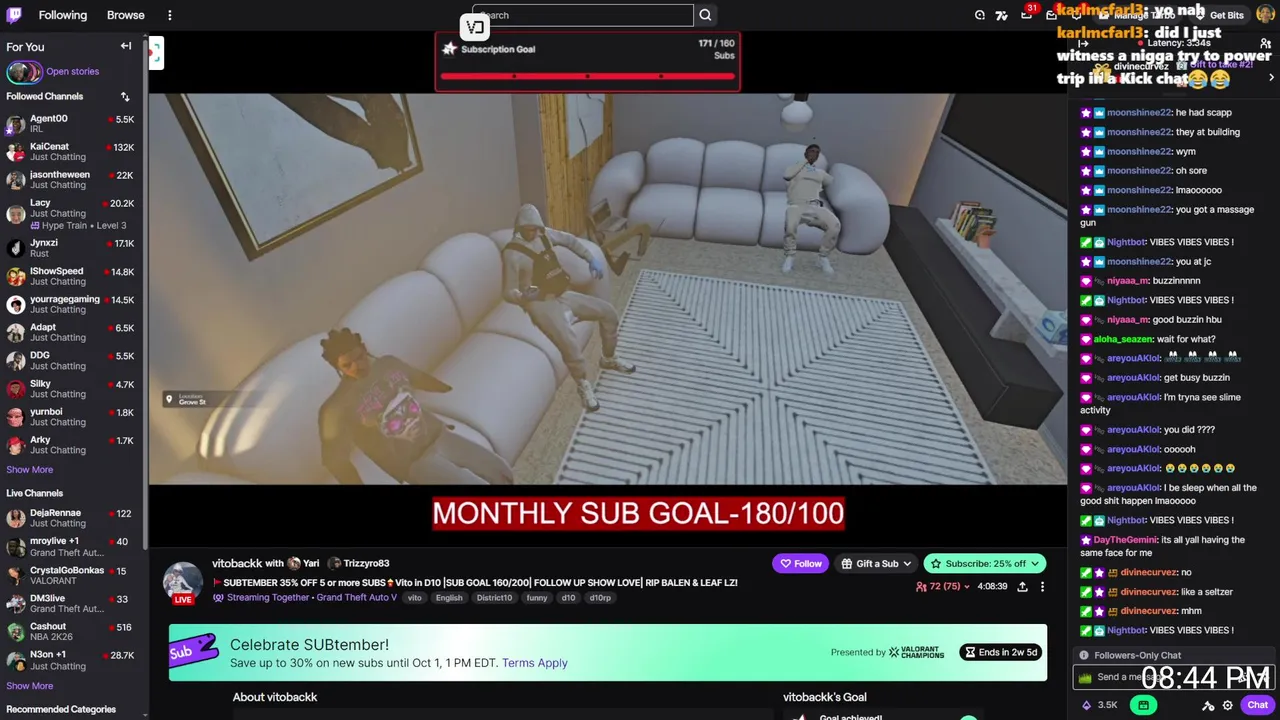Viewport: 1280px width, 720px height.
Task: Click moonshine22 username in 'he had scapp'
Action: pos(1138,113)
